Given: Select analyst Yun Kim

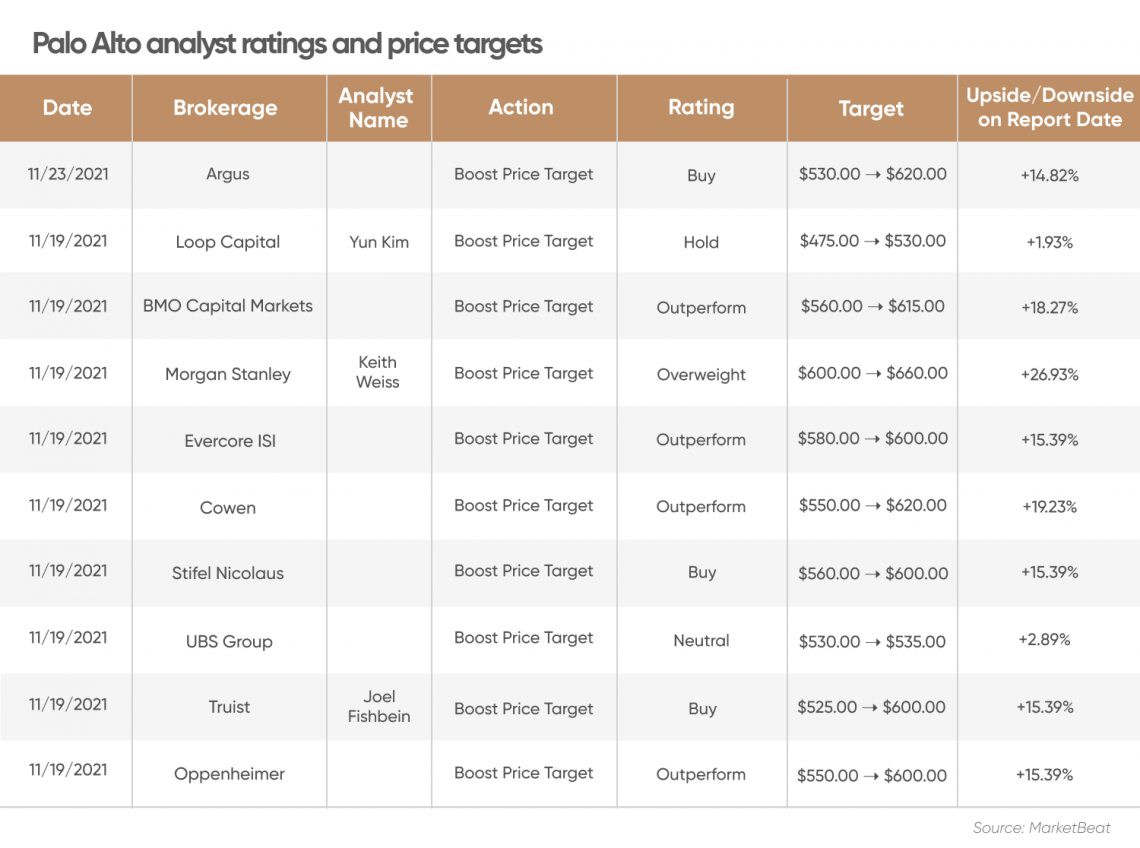Looking at the screenshot, I should 379,241.
